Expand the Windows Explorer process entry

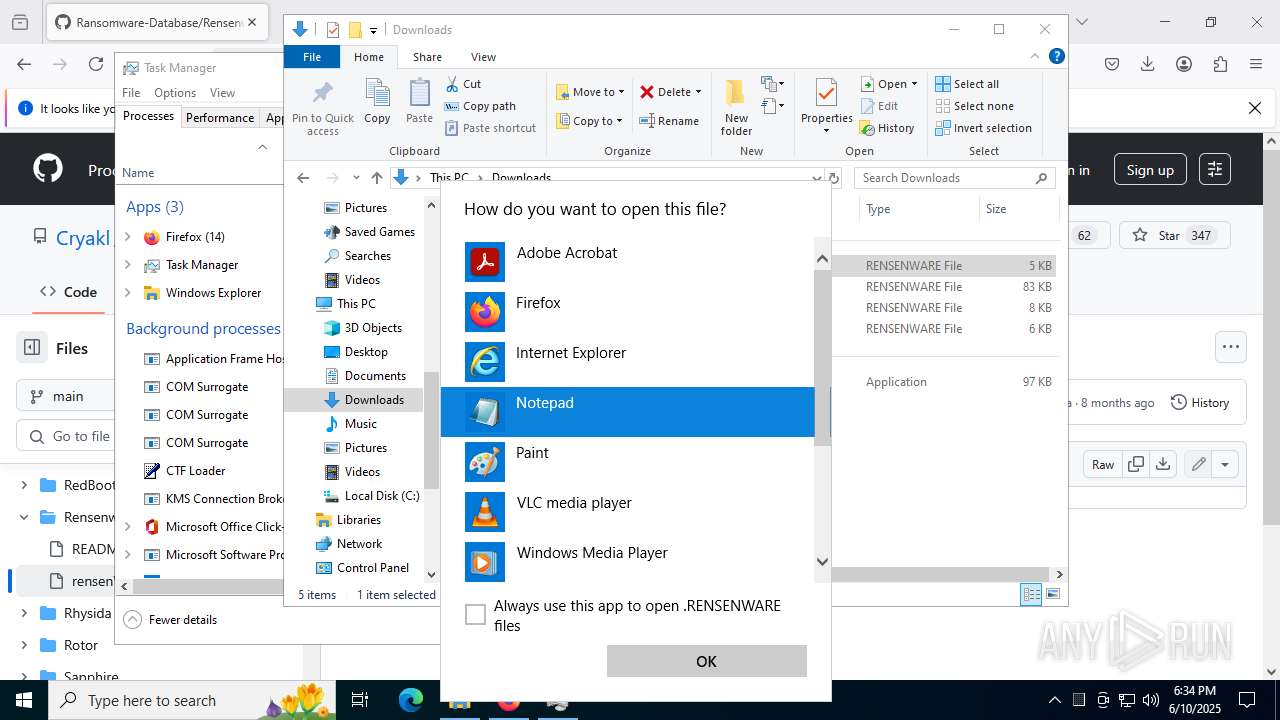pos(127,293)
